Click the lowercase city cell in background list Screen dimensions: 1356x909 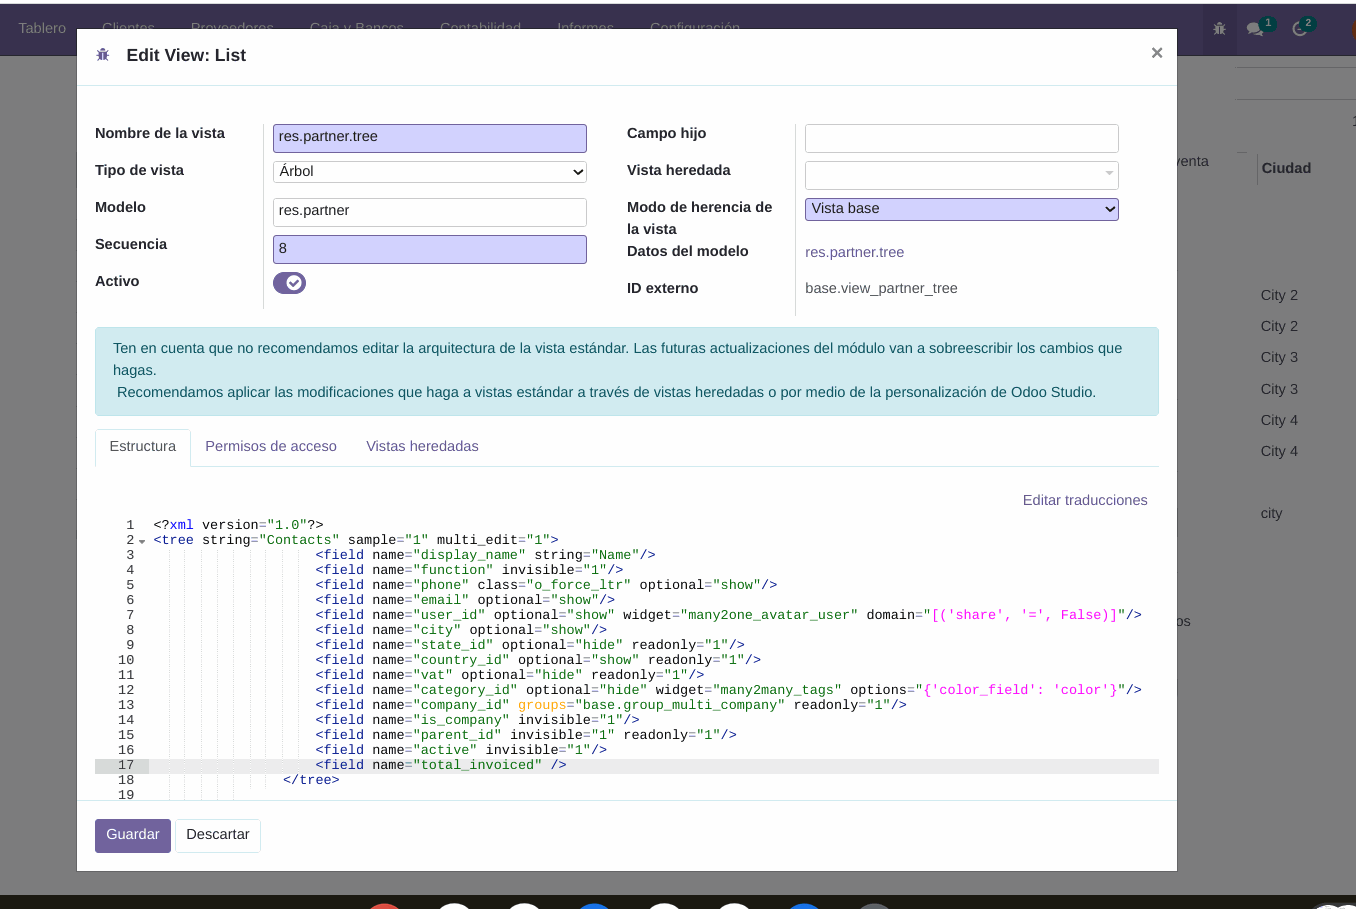(x=1271, y=513)
